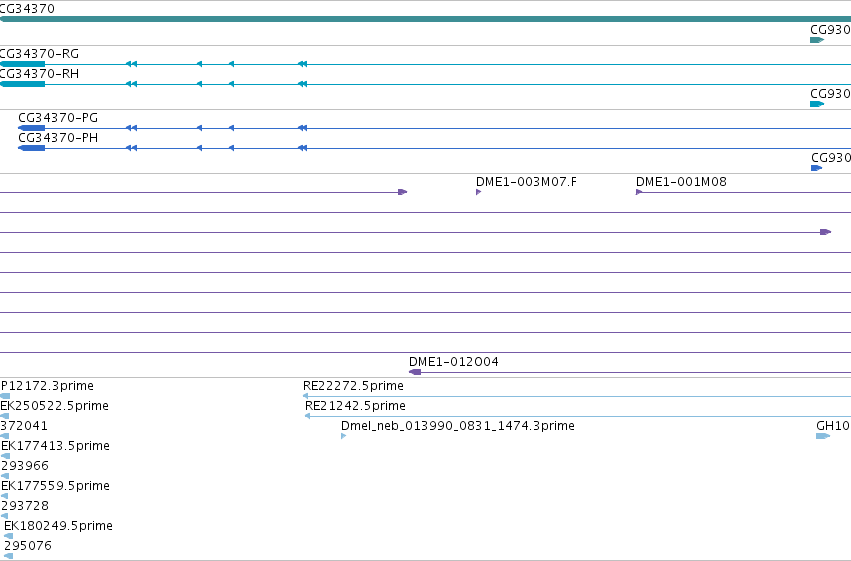851x561 pixels.
Task: Open the EK177413.5prime feature label
Action: (x=55, y=446)
